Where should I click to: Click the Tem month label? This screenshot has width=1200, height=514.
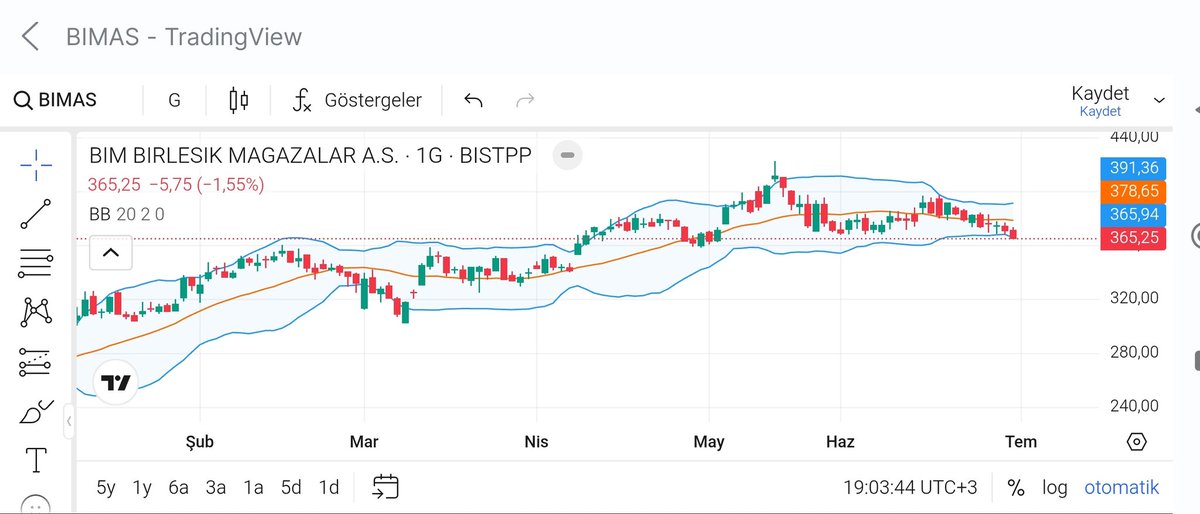(x=1021, y=442)
